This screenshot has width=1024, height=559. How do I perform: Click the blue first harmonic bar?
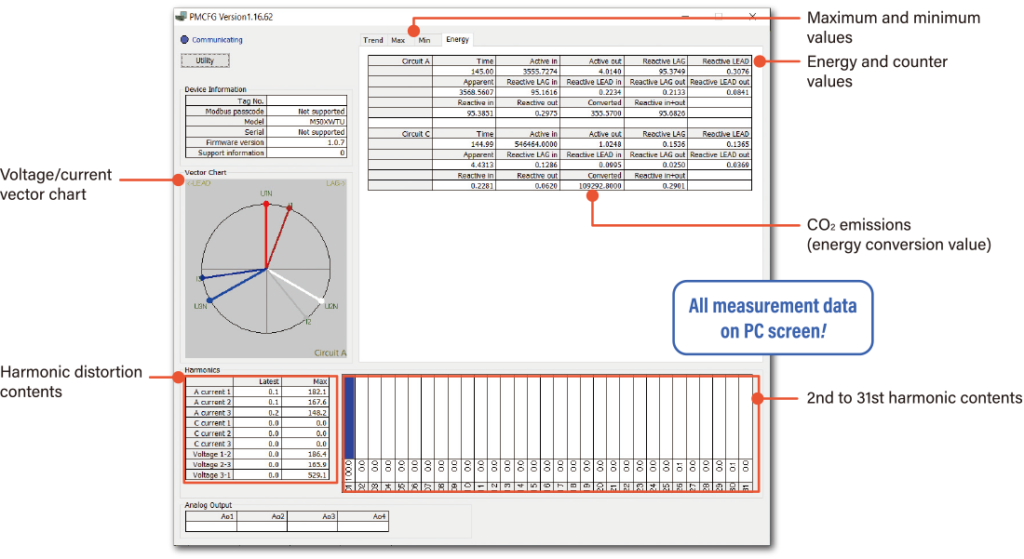(x=350, y=420)
